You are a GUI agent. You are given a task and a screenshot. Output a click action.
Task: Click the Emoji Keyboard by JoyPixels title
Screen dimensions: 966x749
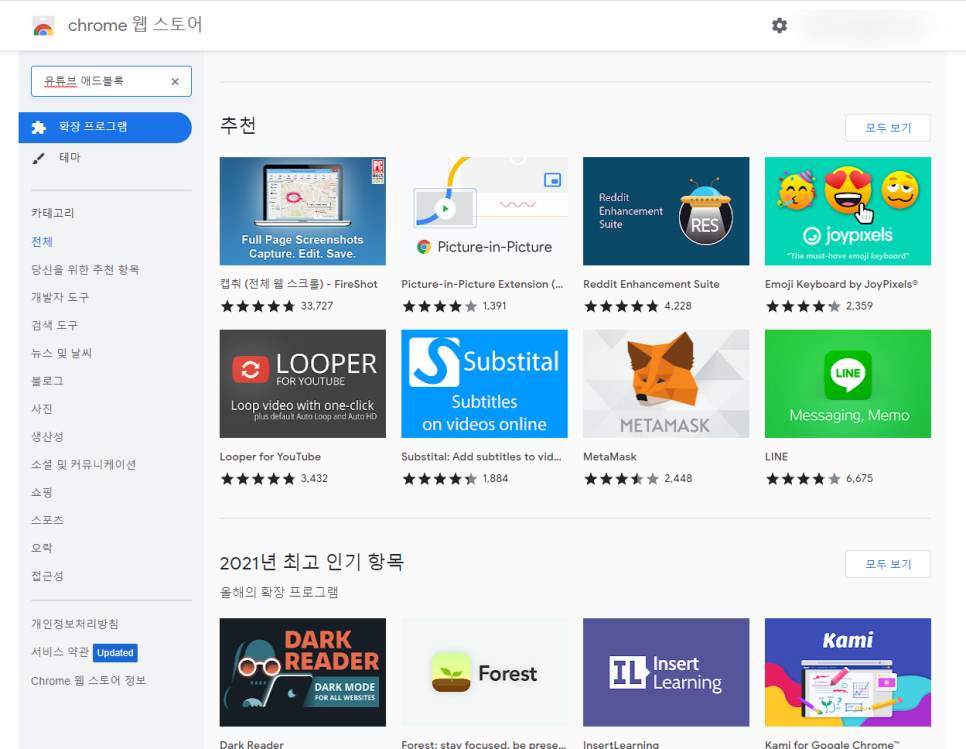(842, 284)
